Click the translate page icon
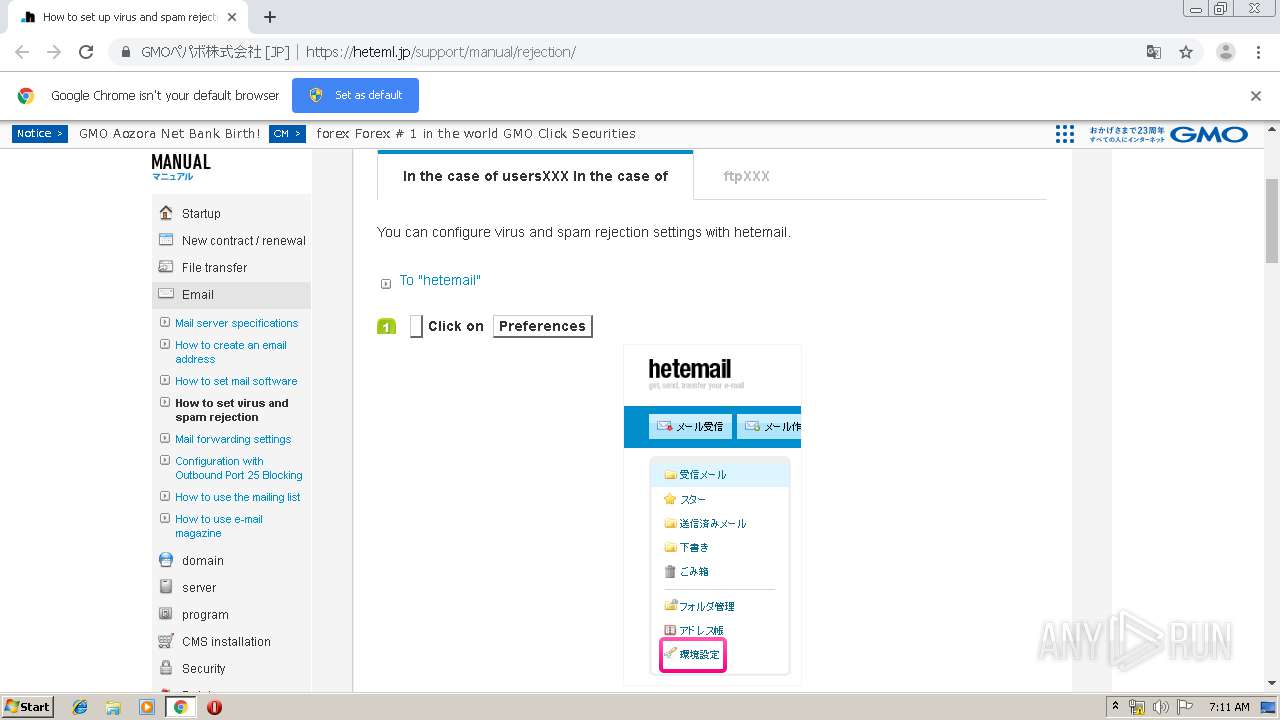This screenshot has height=720, width=1280. click(1153, 52)
